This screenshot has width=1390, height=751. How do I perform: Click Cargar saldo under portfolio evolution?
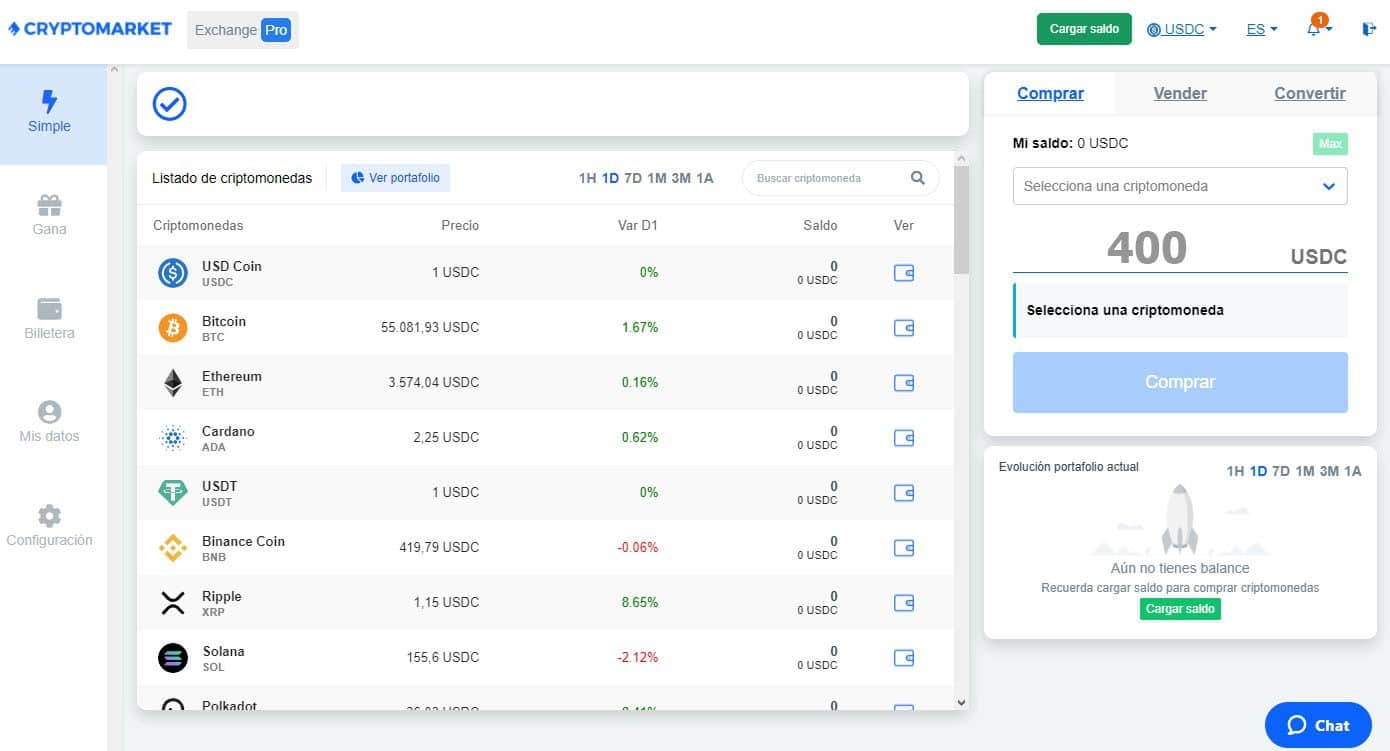(1180, 608)
